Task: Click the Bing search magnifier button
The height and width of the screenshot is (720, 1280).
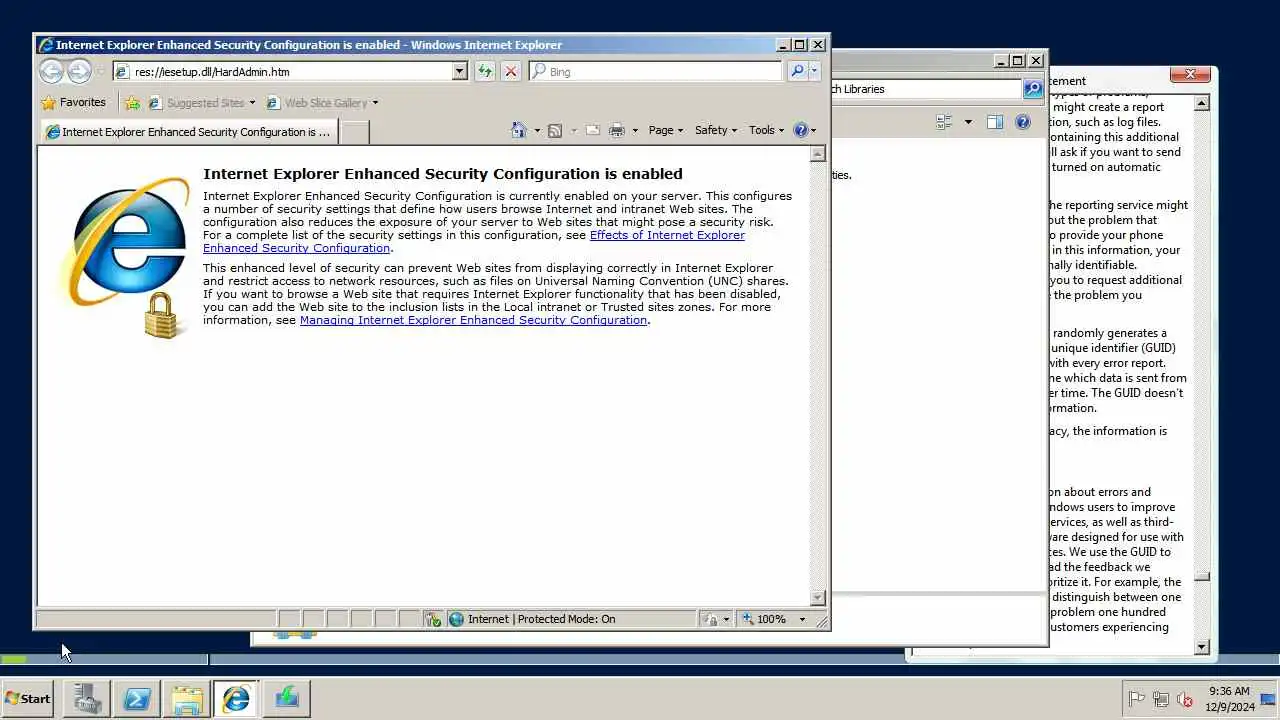Action: pos(797,71)
